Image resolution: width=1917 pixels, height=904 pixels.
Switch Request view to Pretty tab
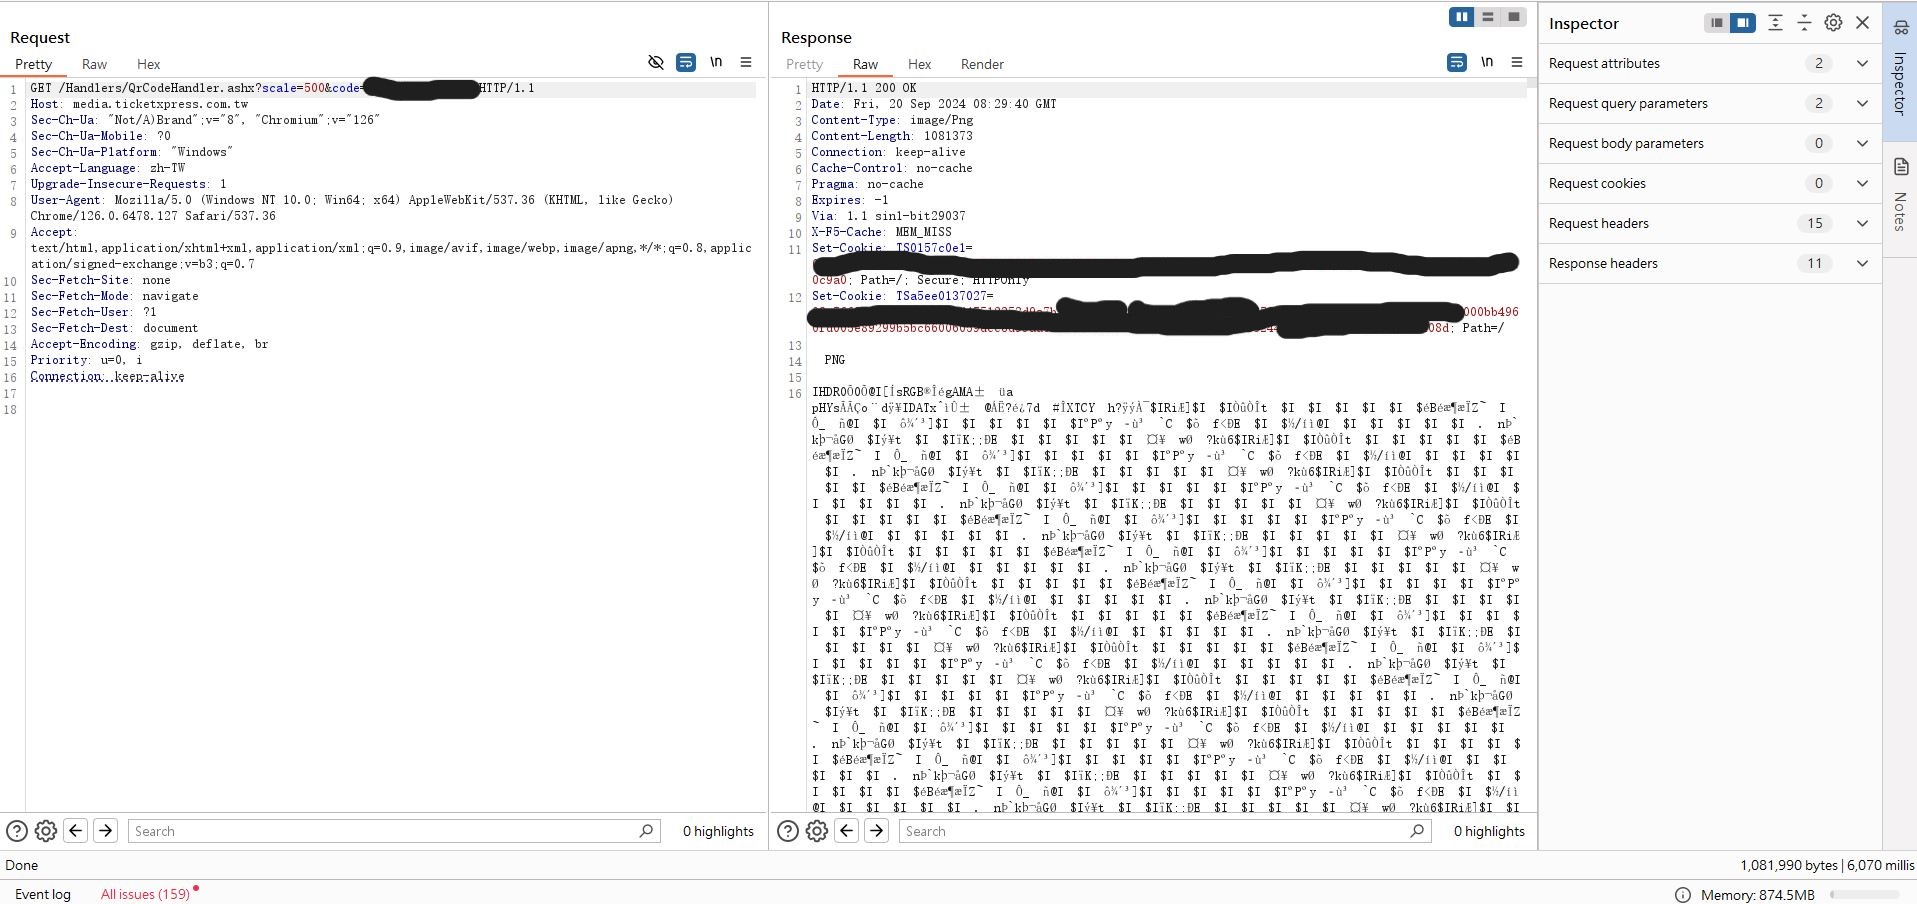pos(33,64)
